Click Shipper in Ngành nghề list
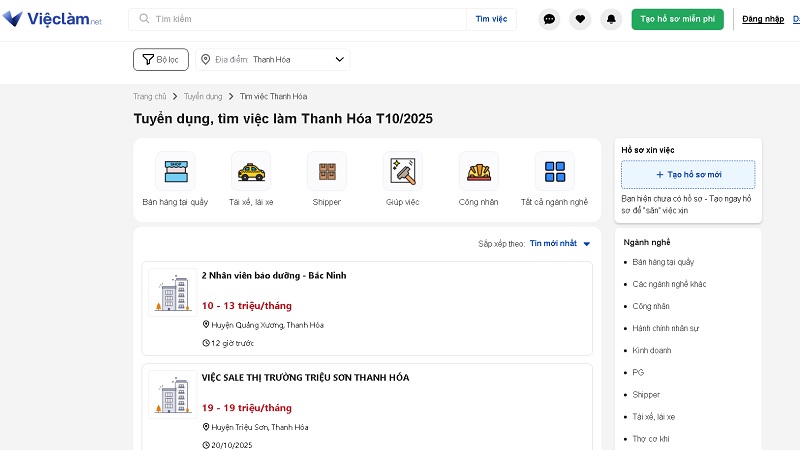800x450 pixels. pyautogui.click(x=646, y=394)
